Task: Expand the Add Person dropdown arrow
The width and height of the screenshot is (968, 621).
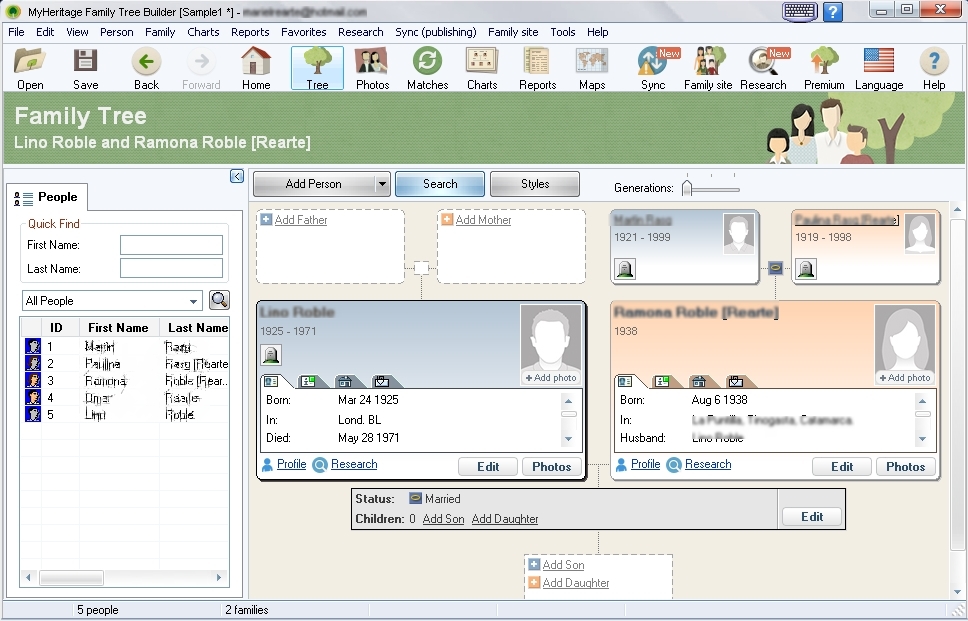Action: click(382, 184)
